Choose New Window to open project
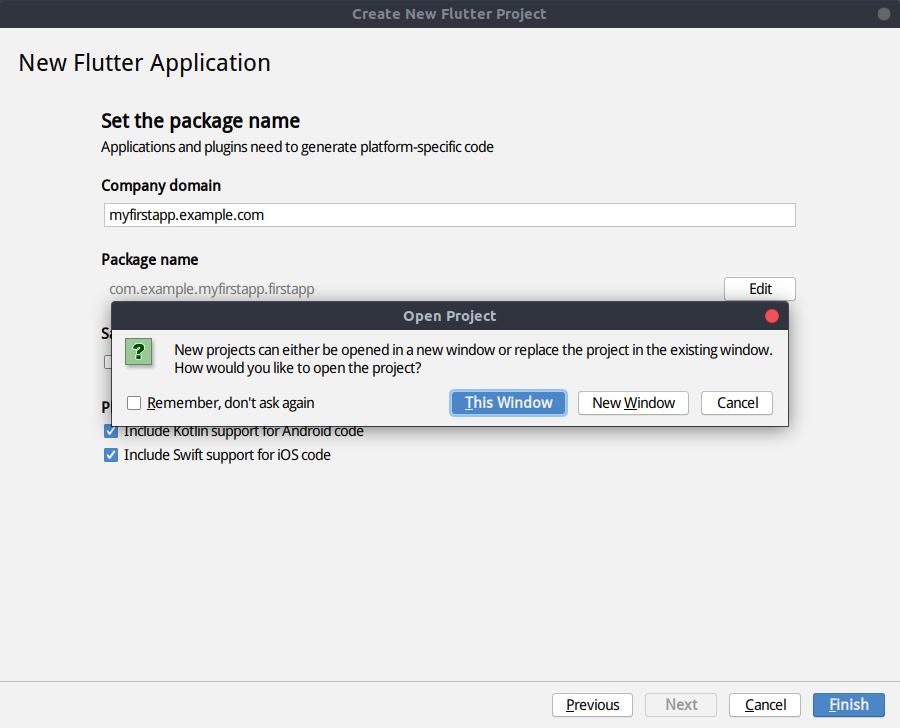Image resolution: width=900 pixels, height=728 pixels. click(633, 403)
